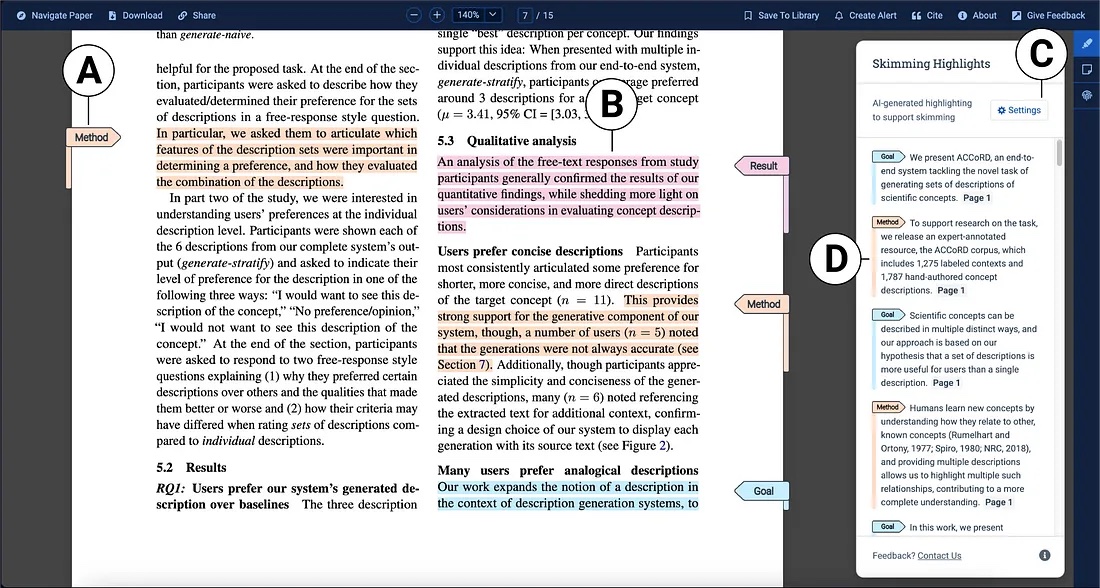Create Alert with the bell button
The image size is (1100, 588).
coord(865,15)
